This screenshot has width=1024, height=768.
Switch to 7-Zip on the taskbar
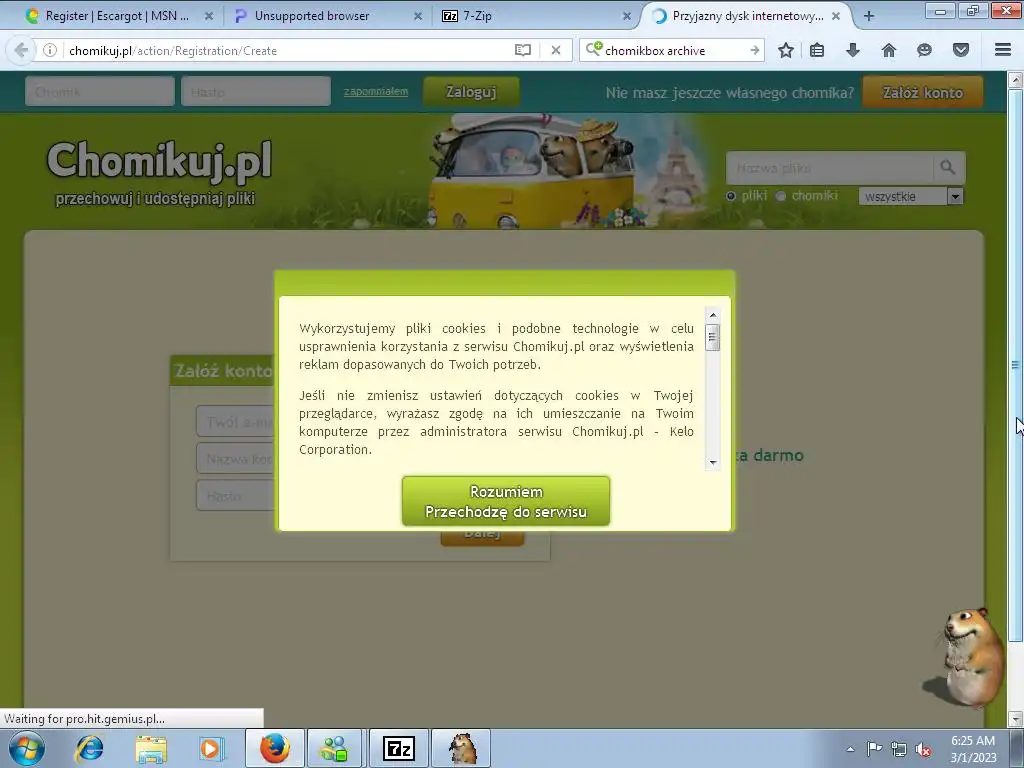coord(398,748)
